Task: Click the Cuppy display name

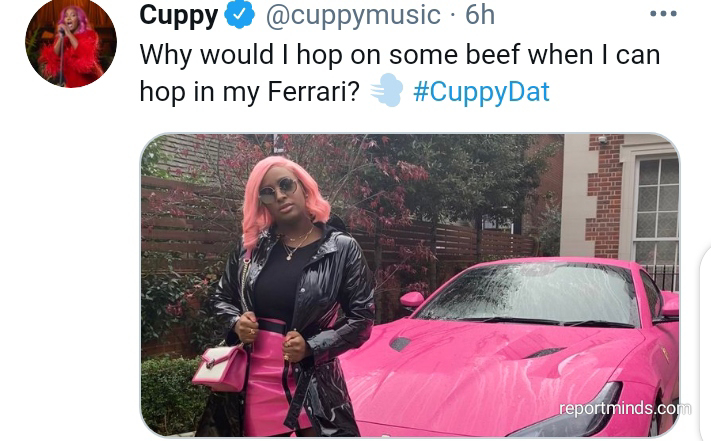Action: [x=179, y=16]
